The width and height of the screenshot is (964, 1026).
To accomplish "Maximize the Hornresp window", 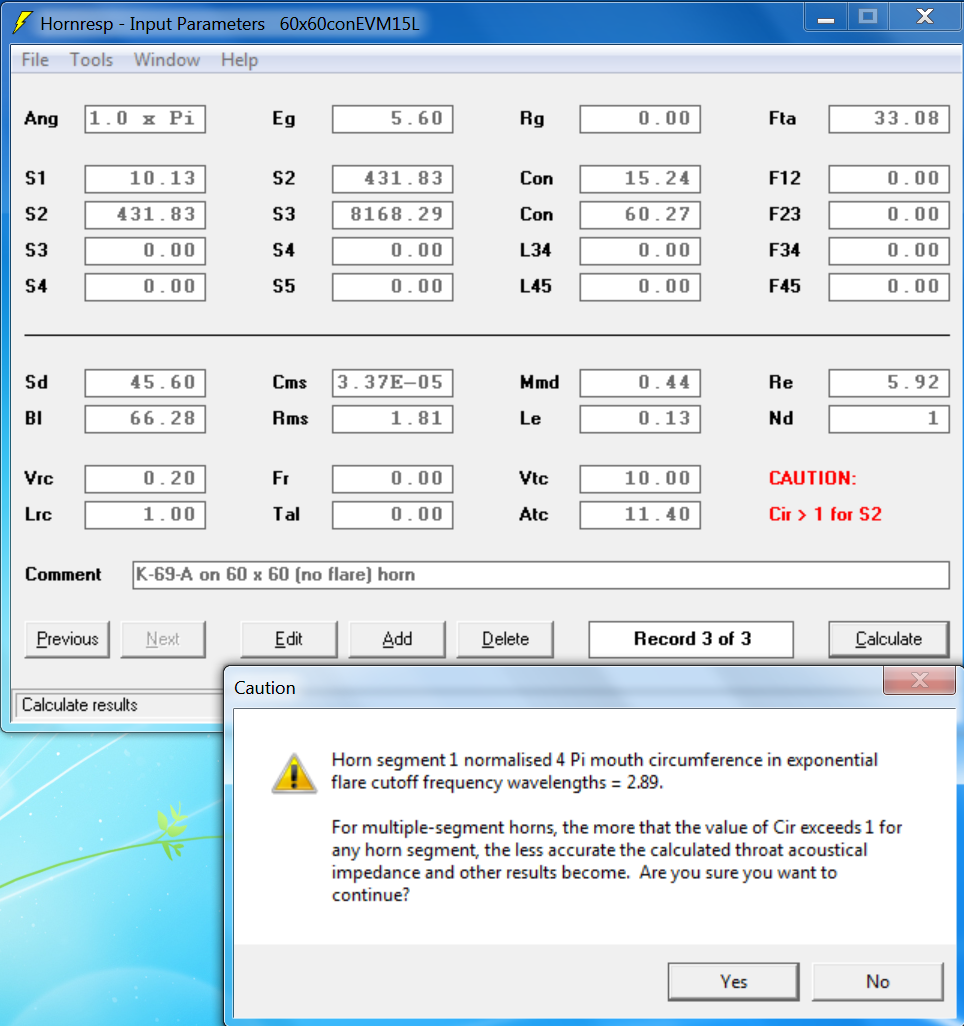I will tap(868, 18).
